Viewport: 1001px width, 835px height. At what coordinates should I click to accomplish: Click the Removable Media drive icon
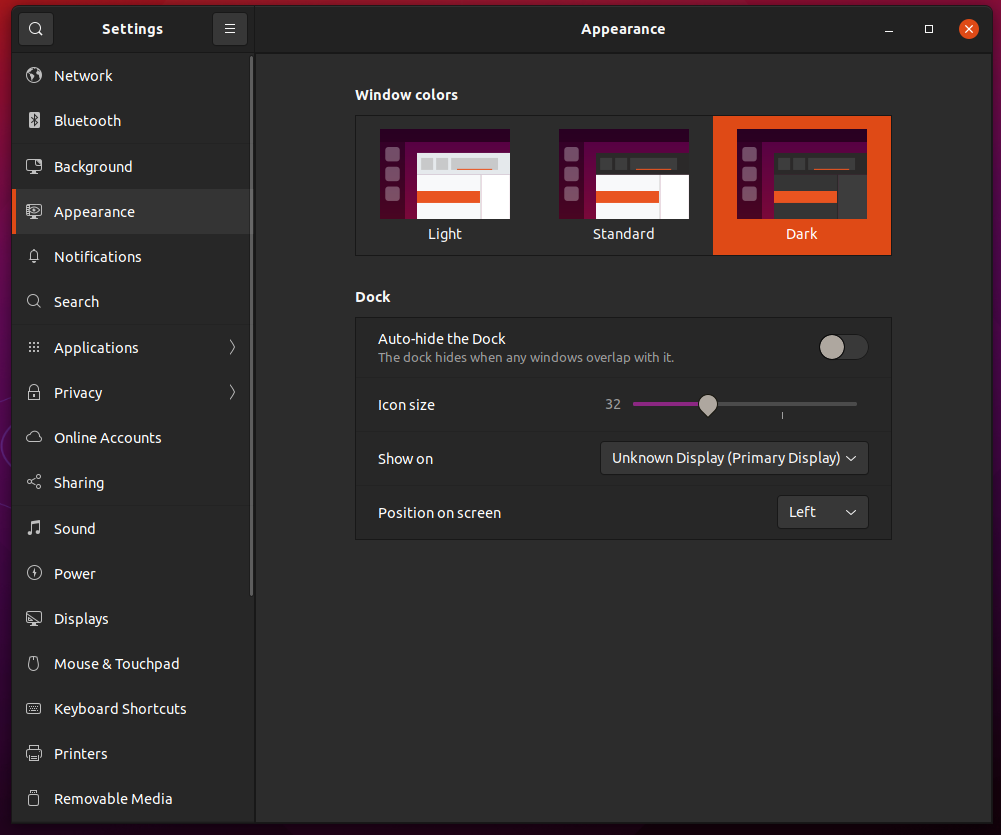point(34,799)
